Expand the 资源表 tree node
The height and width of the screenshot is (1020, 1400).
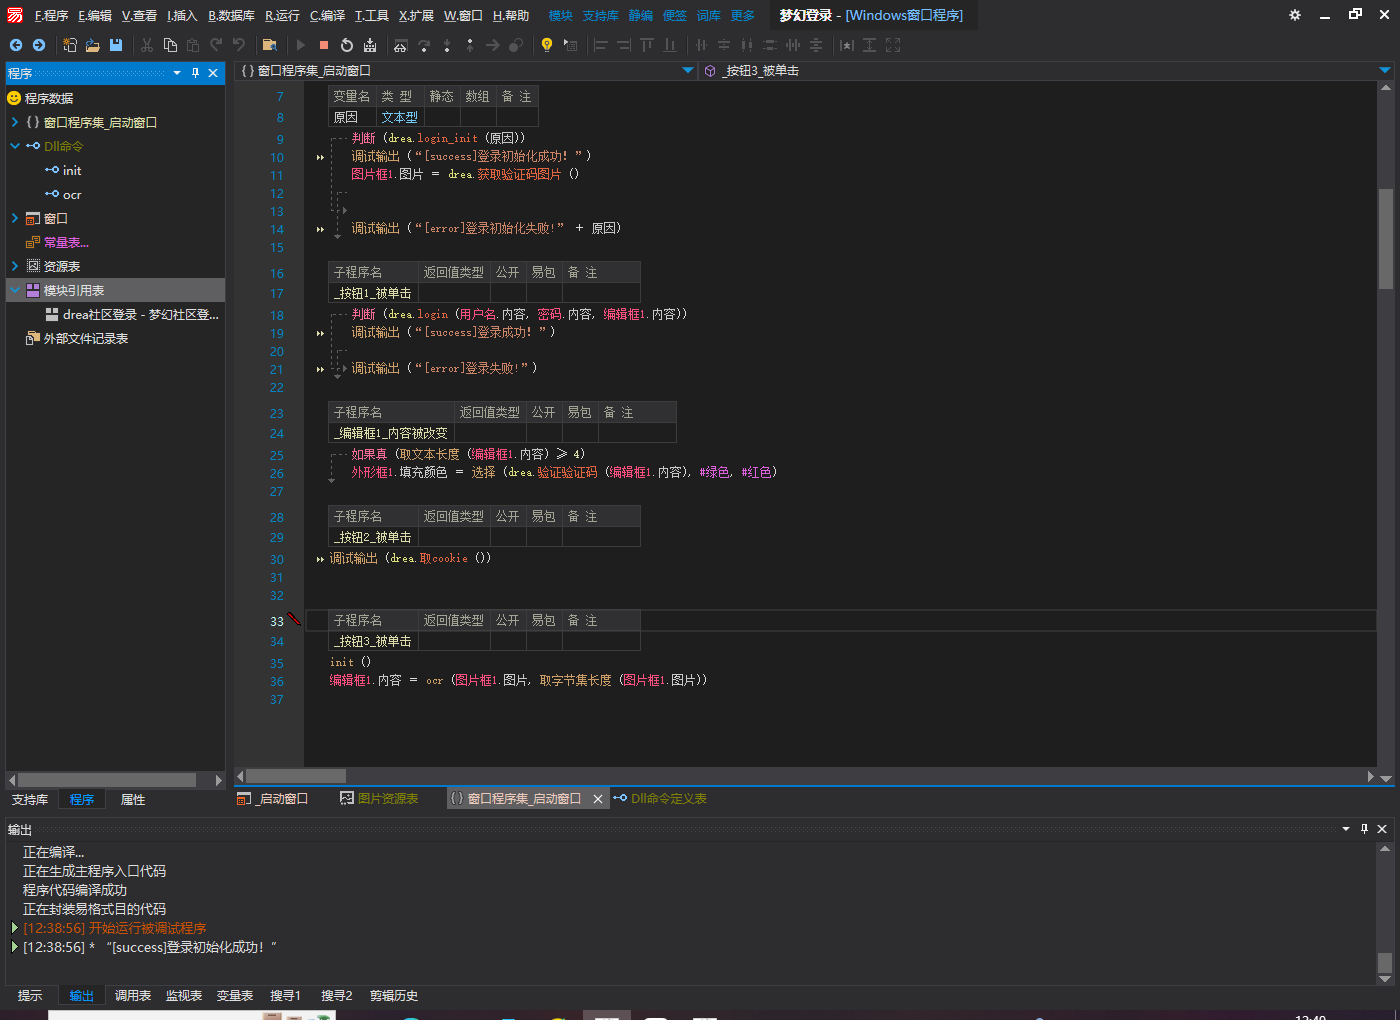point(15,266)
